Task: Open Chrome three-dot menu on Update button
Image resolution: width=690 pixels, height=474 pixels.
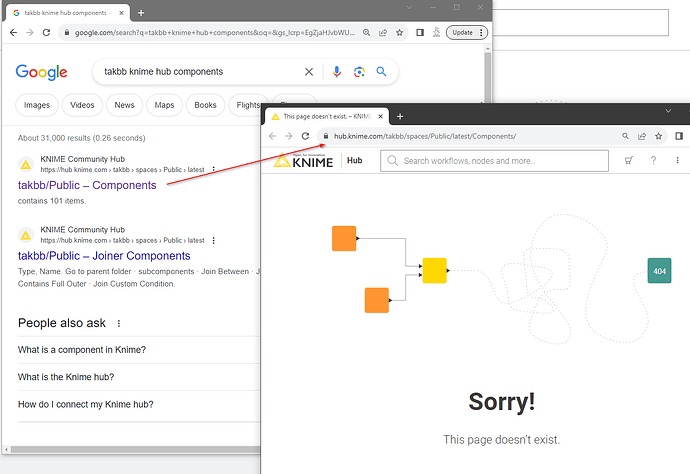Action: 481,33
